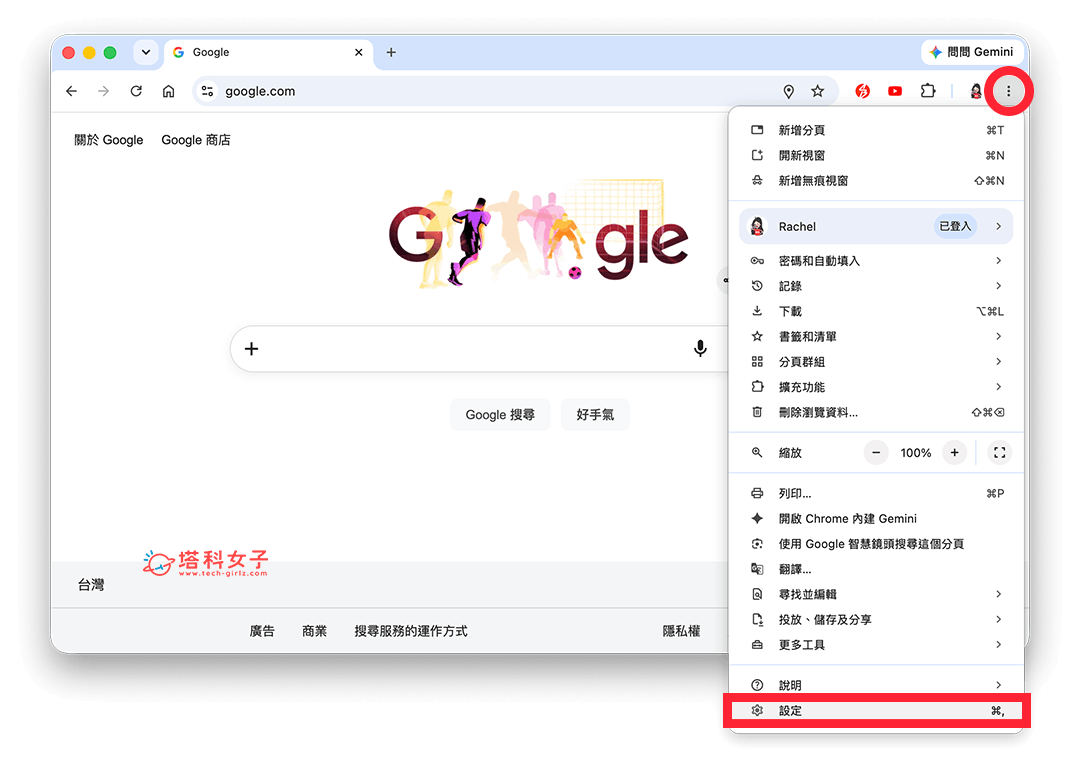This screenshot has height=758, width=1080.
Task: Click the plus icon in search box
Action: (251, 349)
